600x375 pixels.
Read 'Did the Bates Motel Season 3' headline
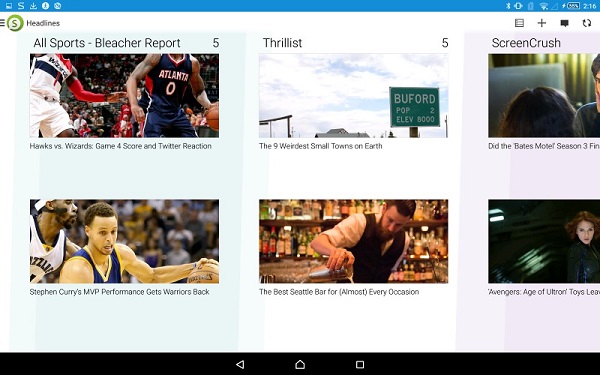[544, 146]
